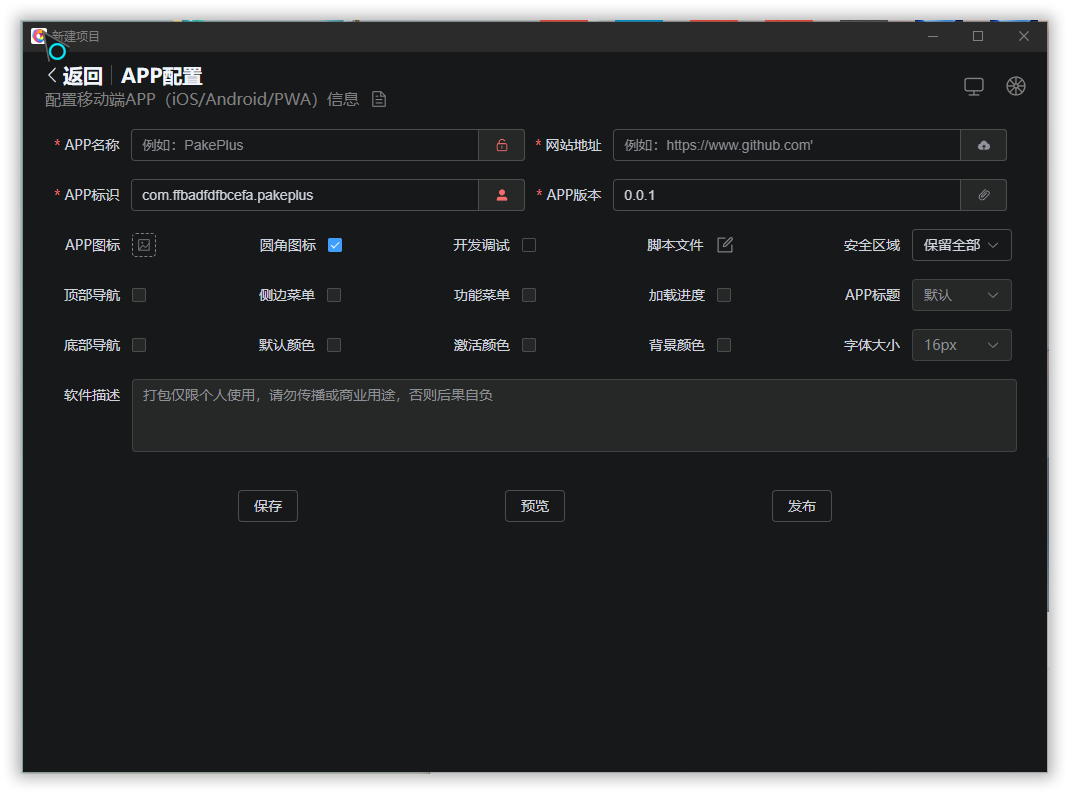This screenshot has width=1069, height=794.
Task: Click the paperclip icon beside APP版本
Action: 983,195
